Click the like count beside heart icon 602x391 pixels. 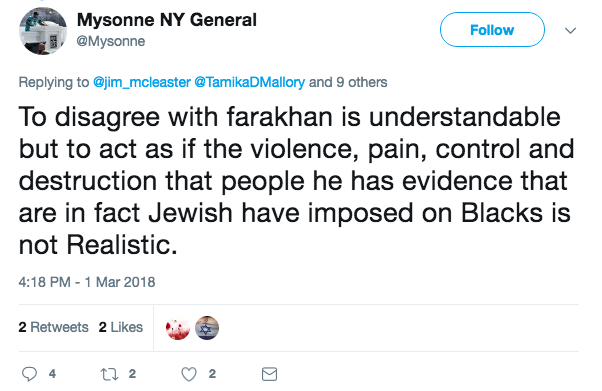pyautogui.click(x=212, y=374)
